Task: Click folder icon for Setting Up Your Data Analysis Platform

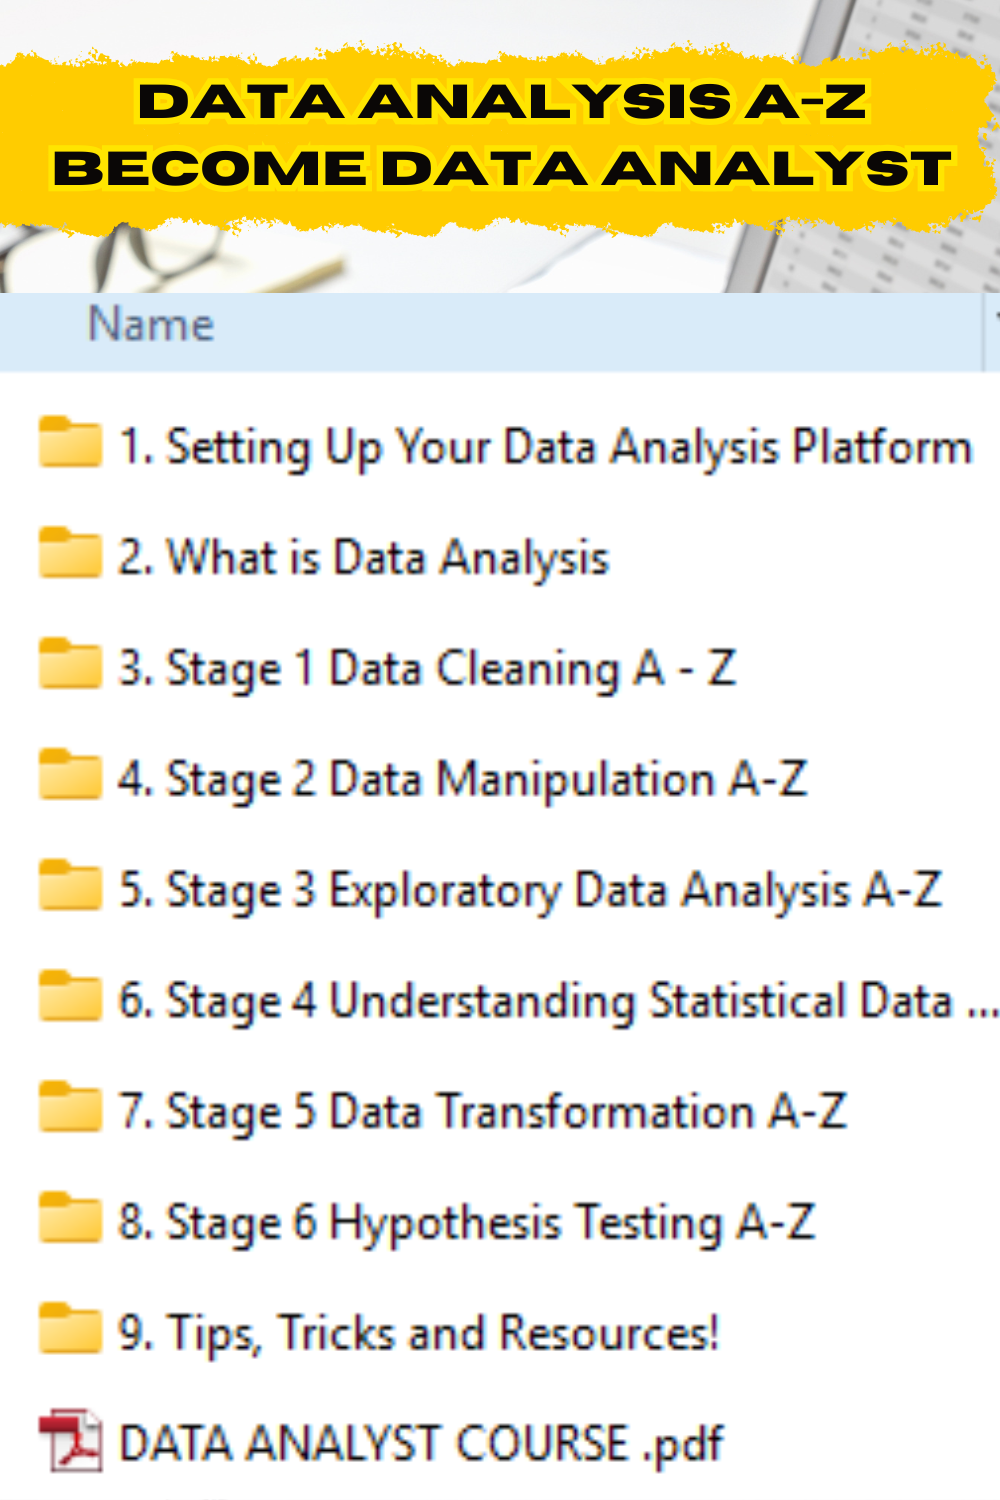Action: point(70,443)
